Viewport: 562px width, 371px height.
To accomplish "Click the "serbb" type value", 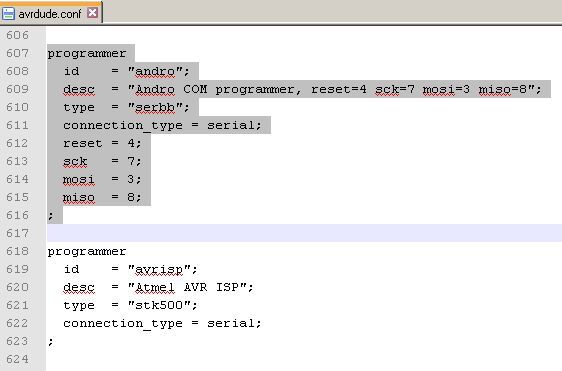I will tap(155, 107).
